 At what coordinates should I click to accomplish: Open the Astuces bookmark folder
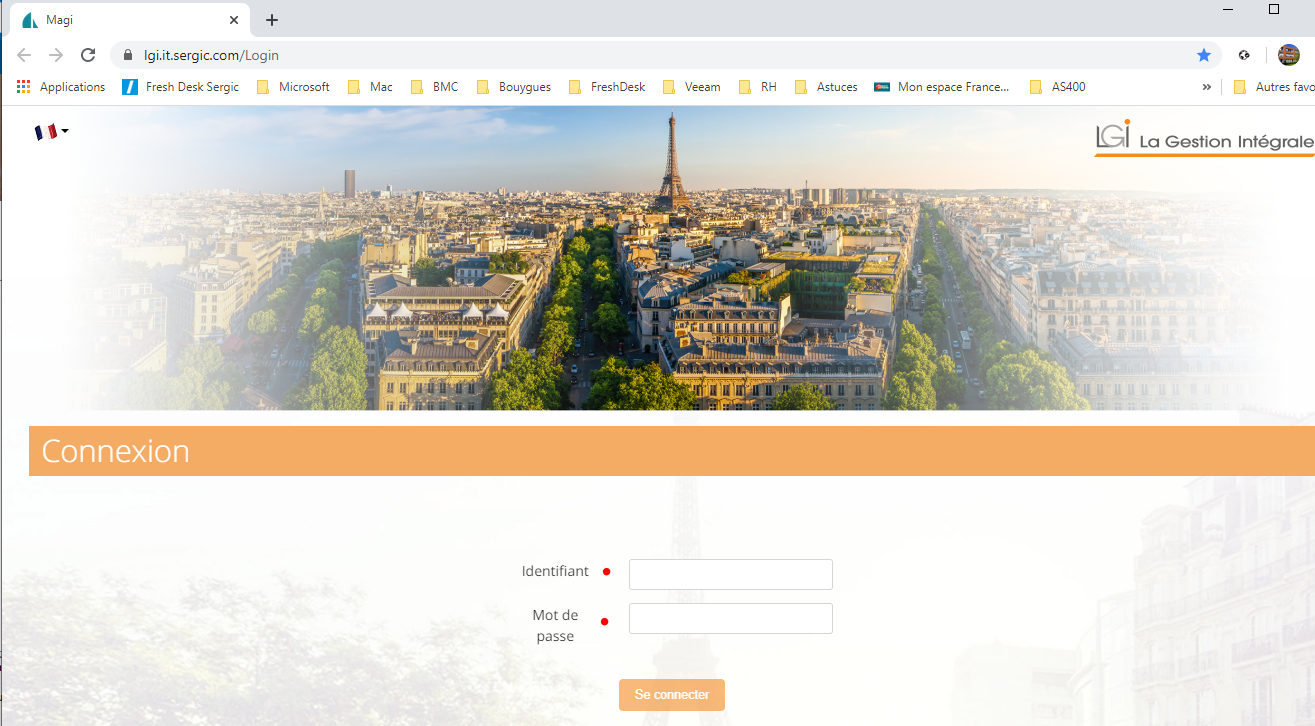(826, 87)
